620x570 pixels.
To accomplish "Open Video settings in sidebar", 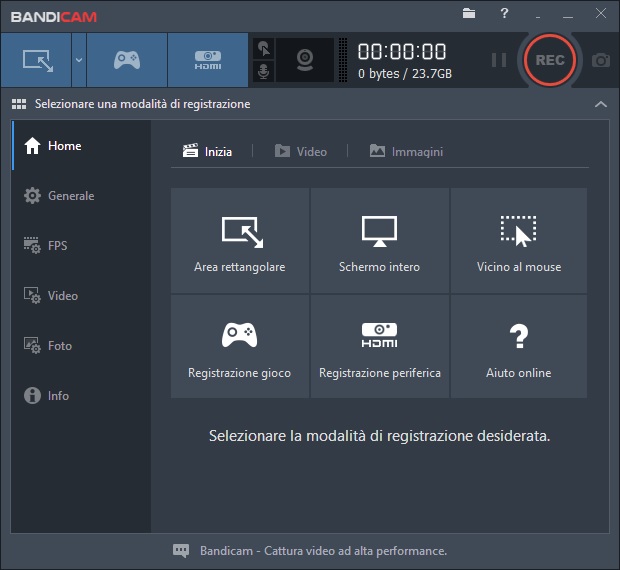I will 81,296.
